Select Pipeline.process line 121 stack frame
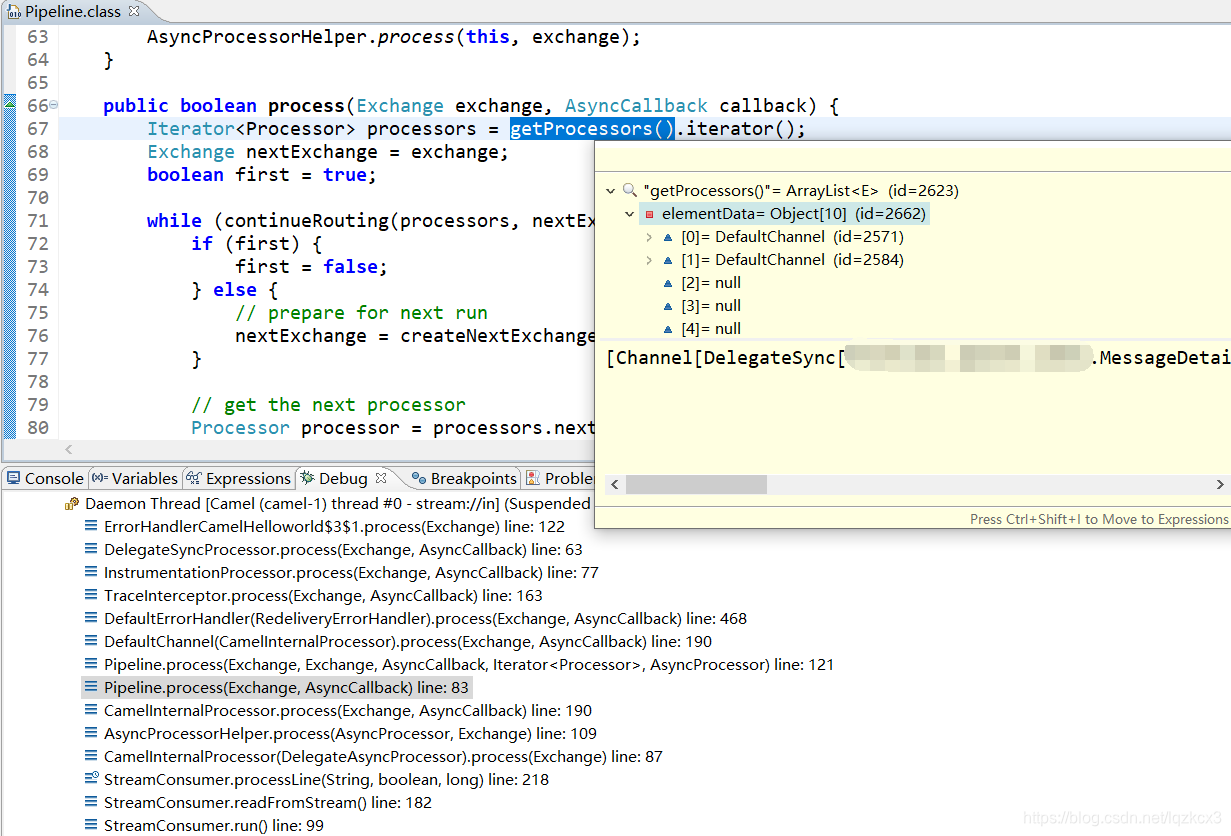 tap(469, 665)
